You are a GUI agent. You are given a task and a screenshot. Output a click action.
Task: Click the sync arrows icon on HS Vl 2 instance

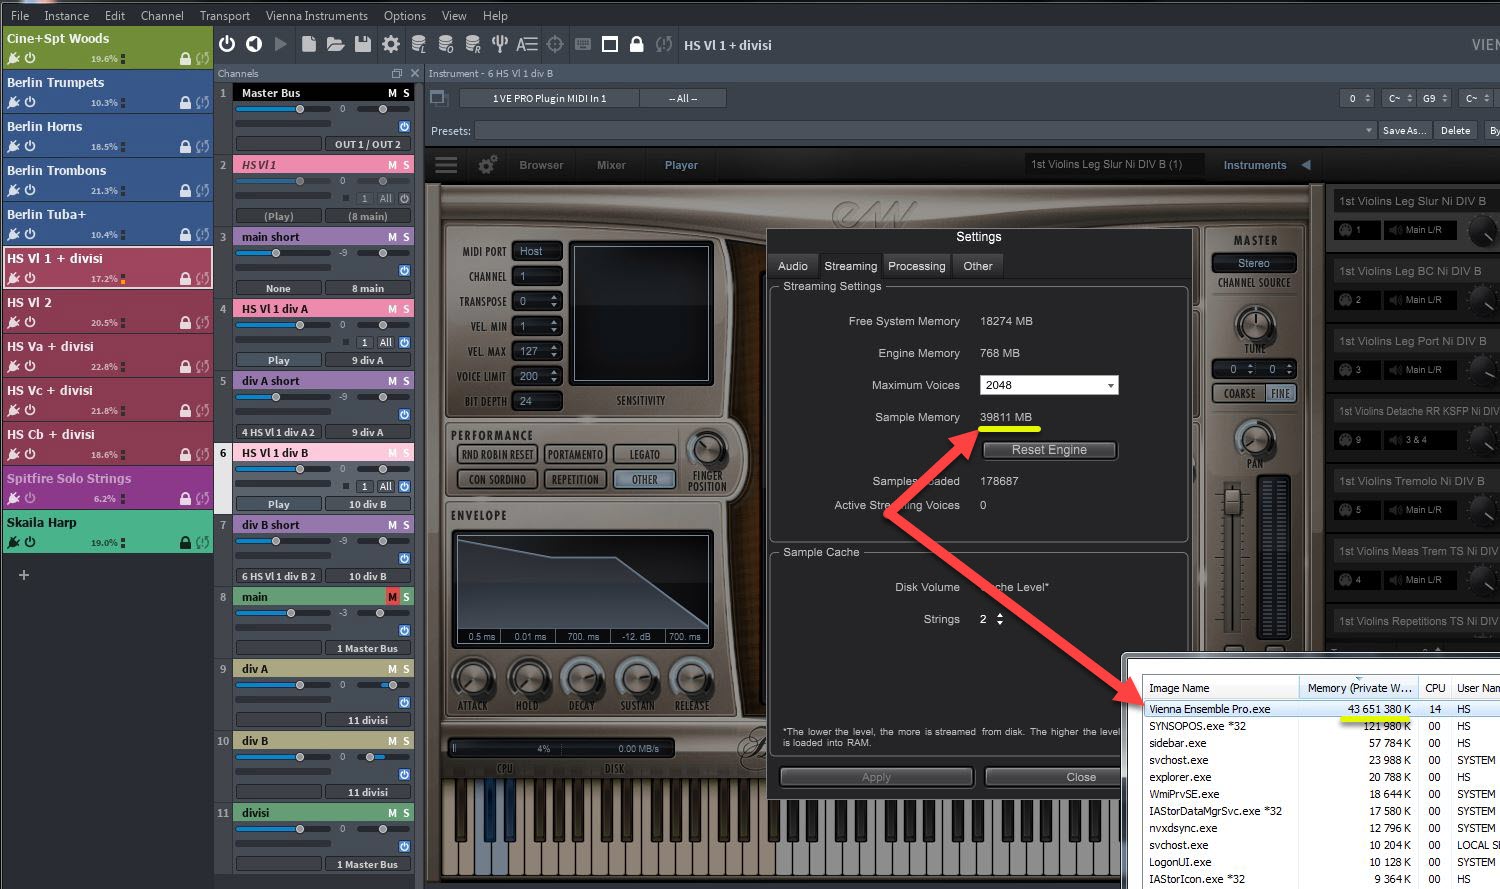203,322
